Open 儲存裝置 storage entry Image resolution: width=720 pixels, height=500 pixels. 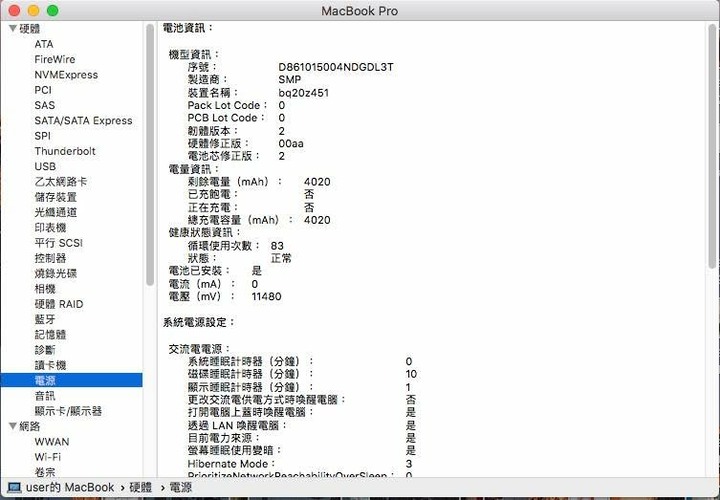[x=56, y=197]
